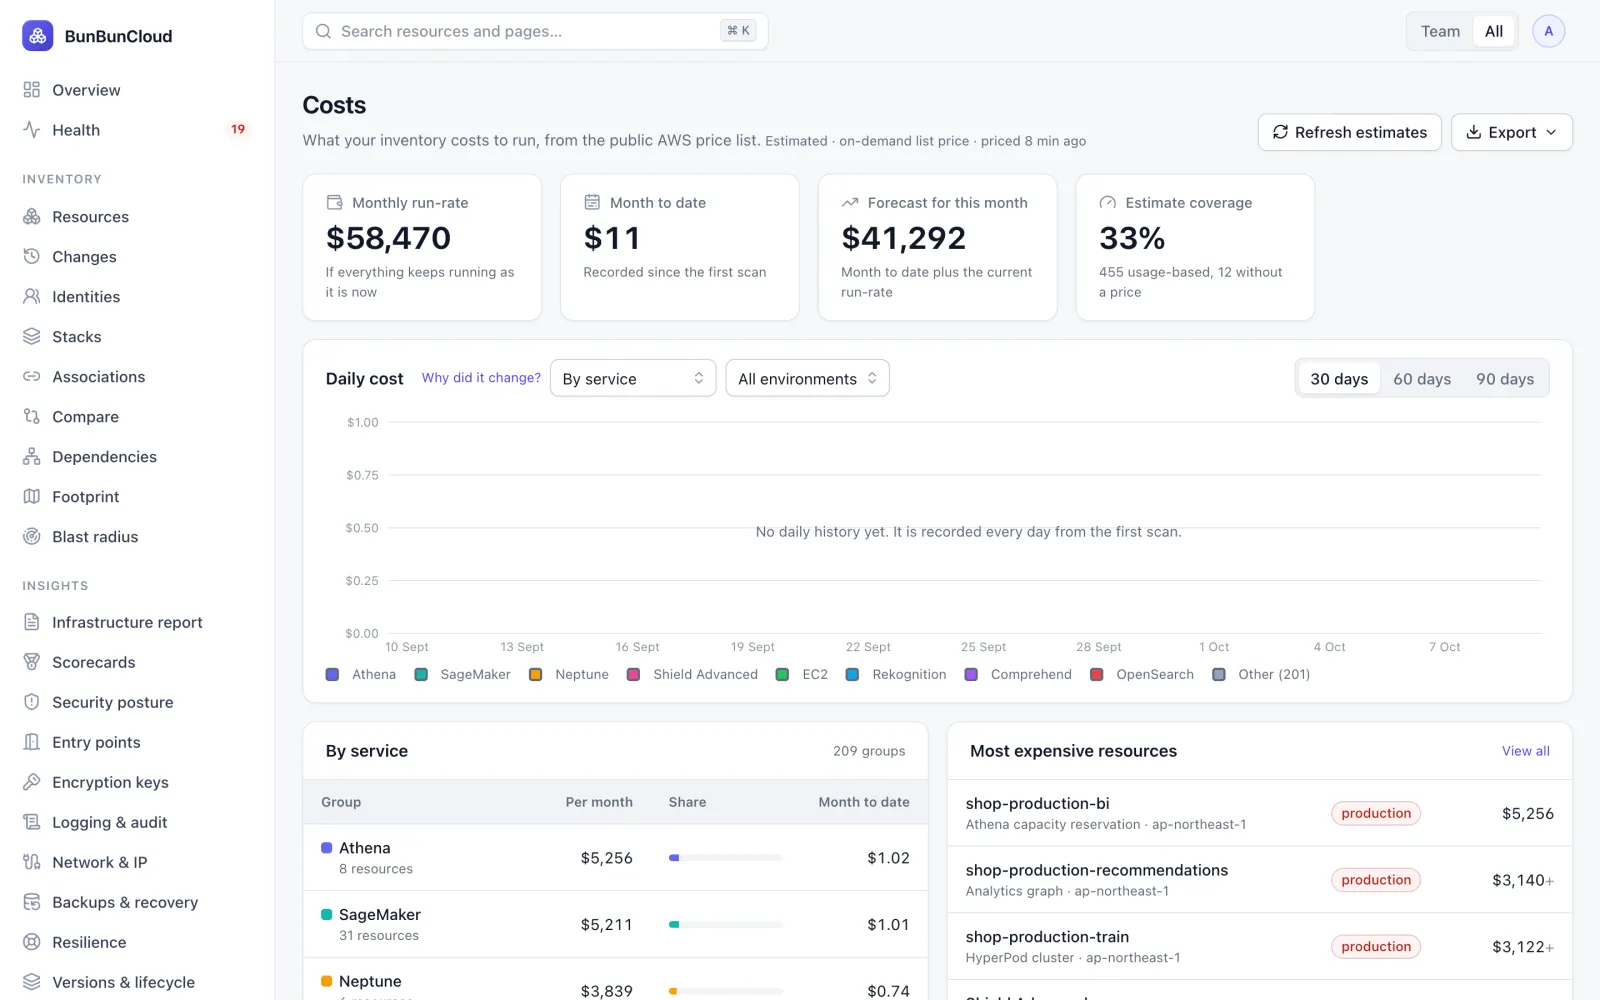Click the user avatar A icon

coord(1548,31)
